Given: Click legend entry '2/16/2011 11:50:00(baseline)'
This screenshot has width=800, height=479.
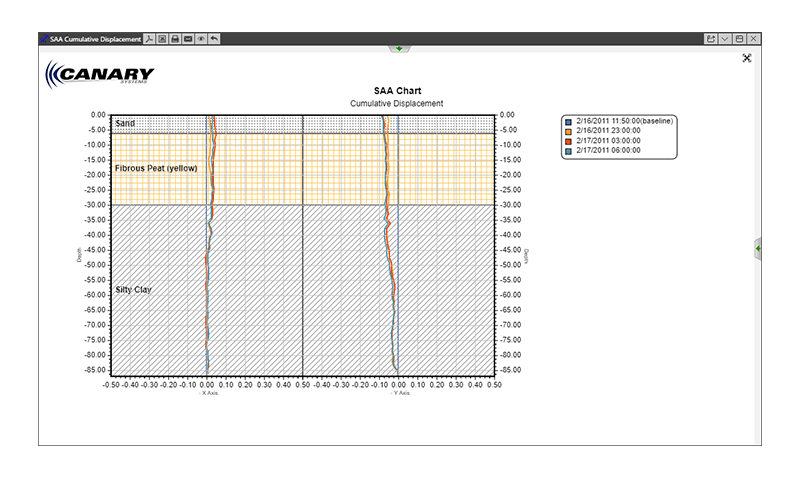Looking at the screenshot, I should (x=624, y=121).
